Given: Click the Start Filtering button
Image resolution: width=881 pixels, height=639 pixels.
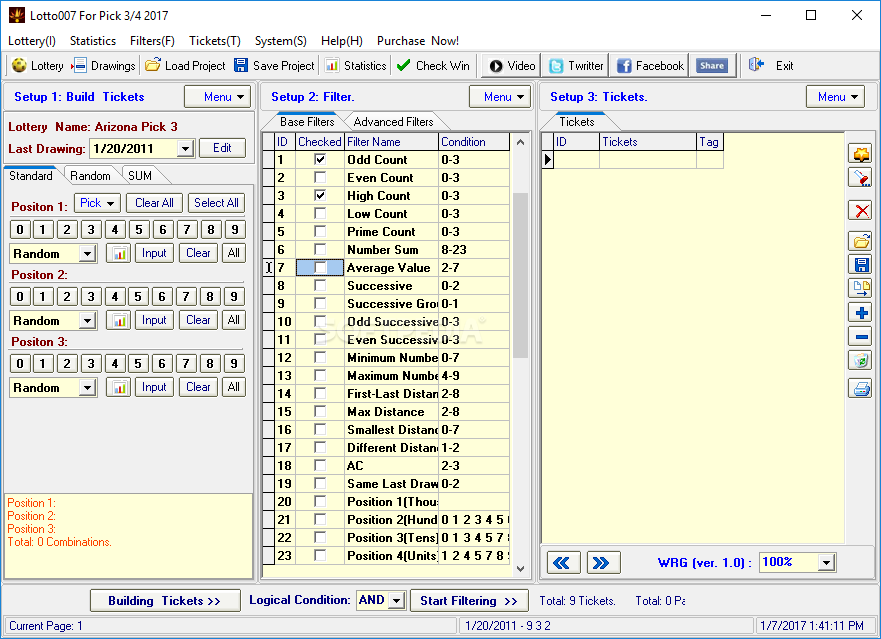Looking at the screenshot, I should pyautogui.click(x=469, y=601).
